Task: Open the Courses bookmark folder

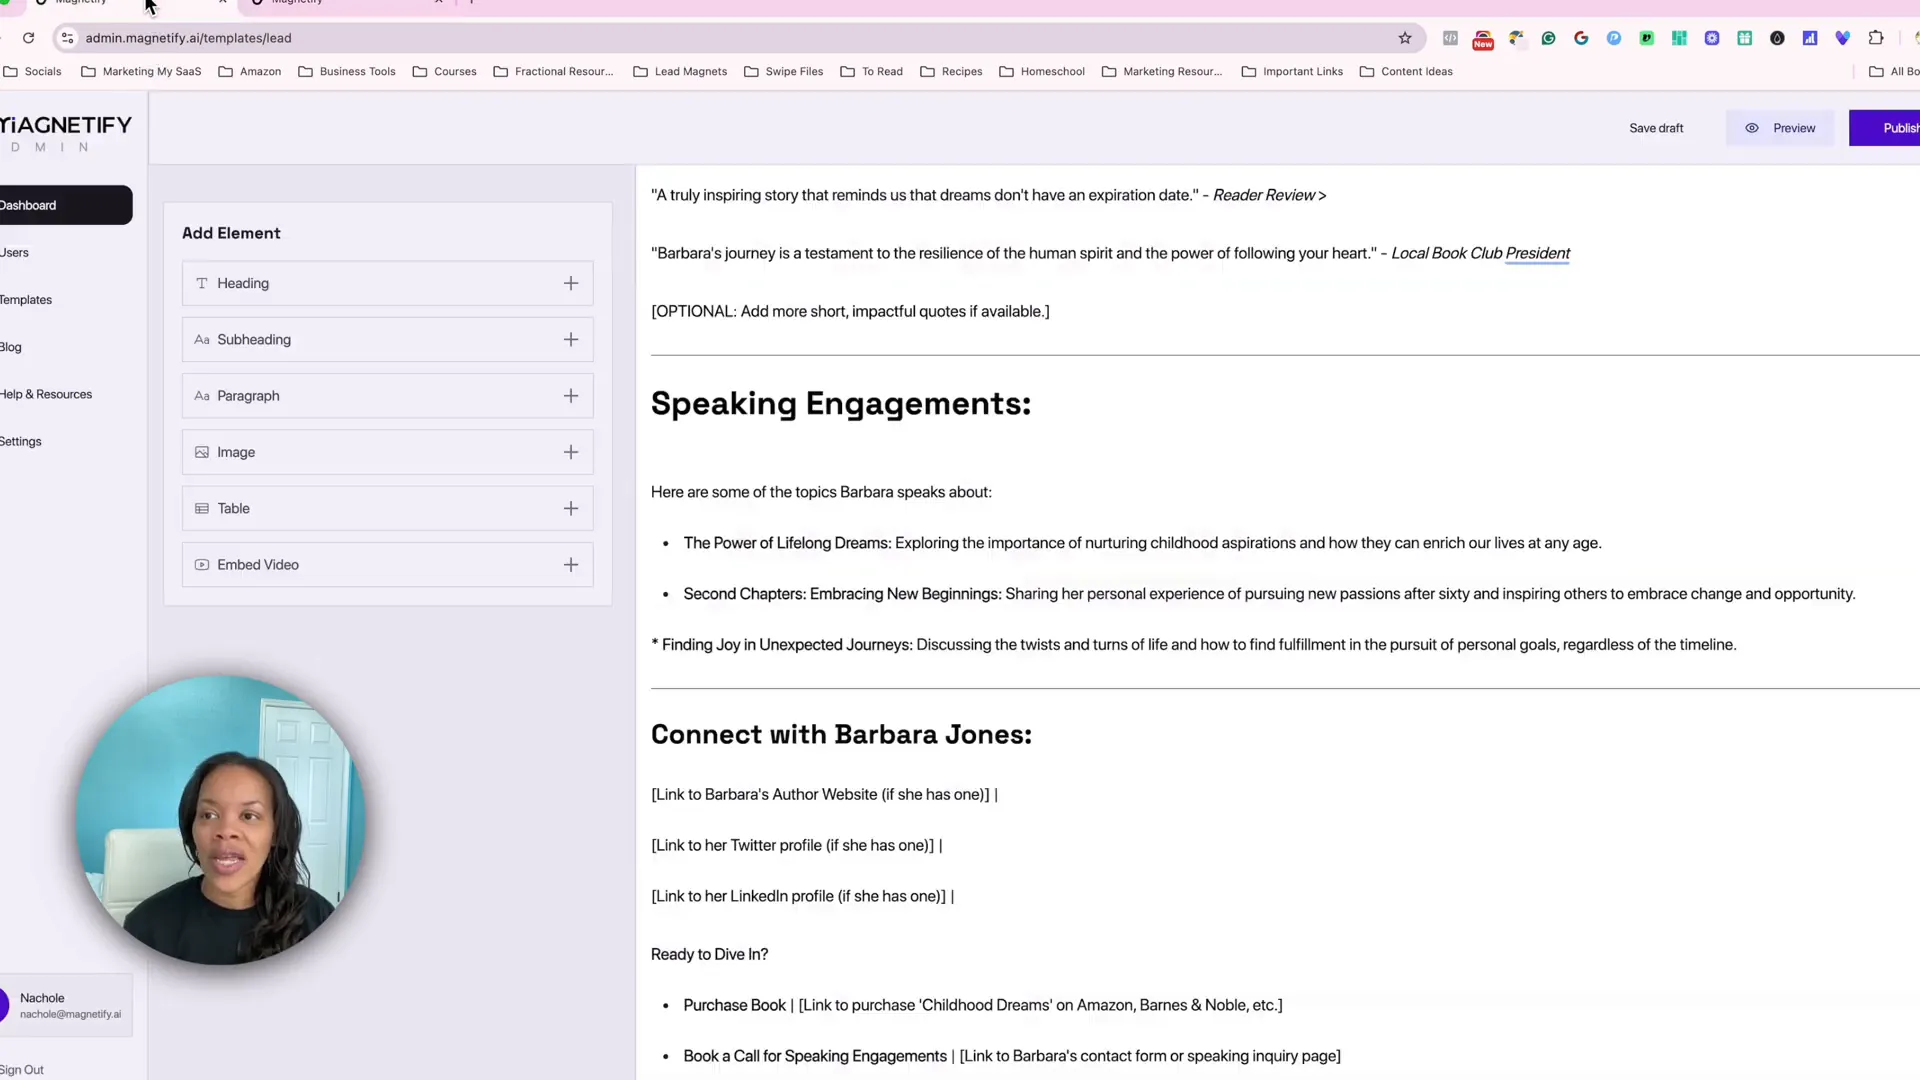Action: tap(445, 72)
